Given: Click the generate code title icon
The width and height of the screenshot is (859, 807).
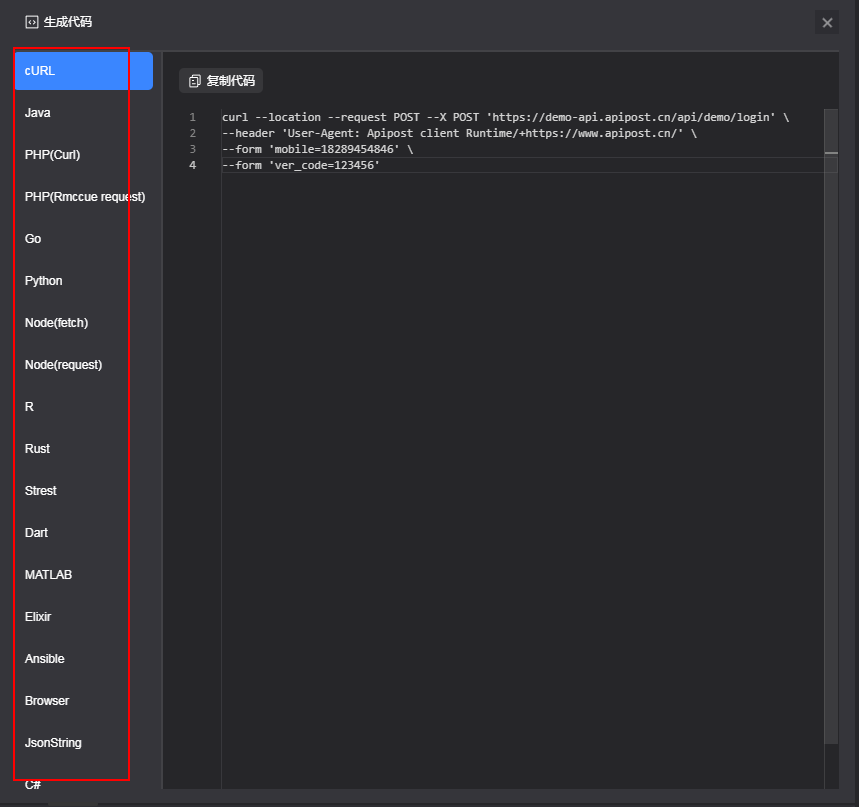Looking at the screenshot, I should coord(32,22).
